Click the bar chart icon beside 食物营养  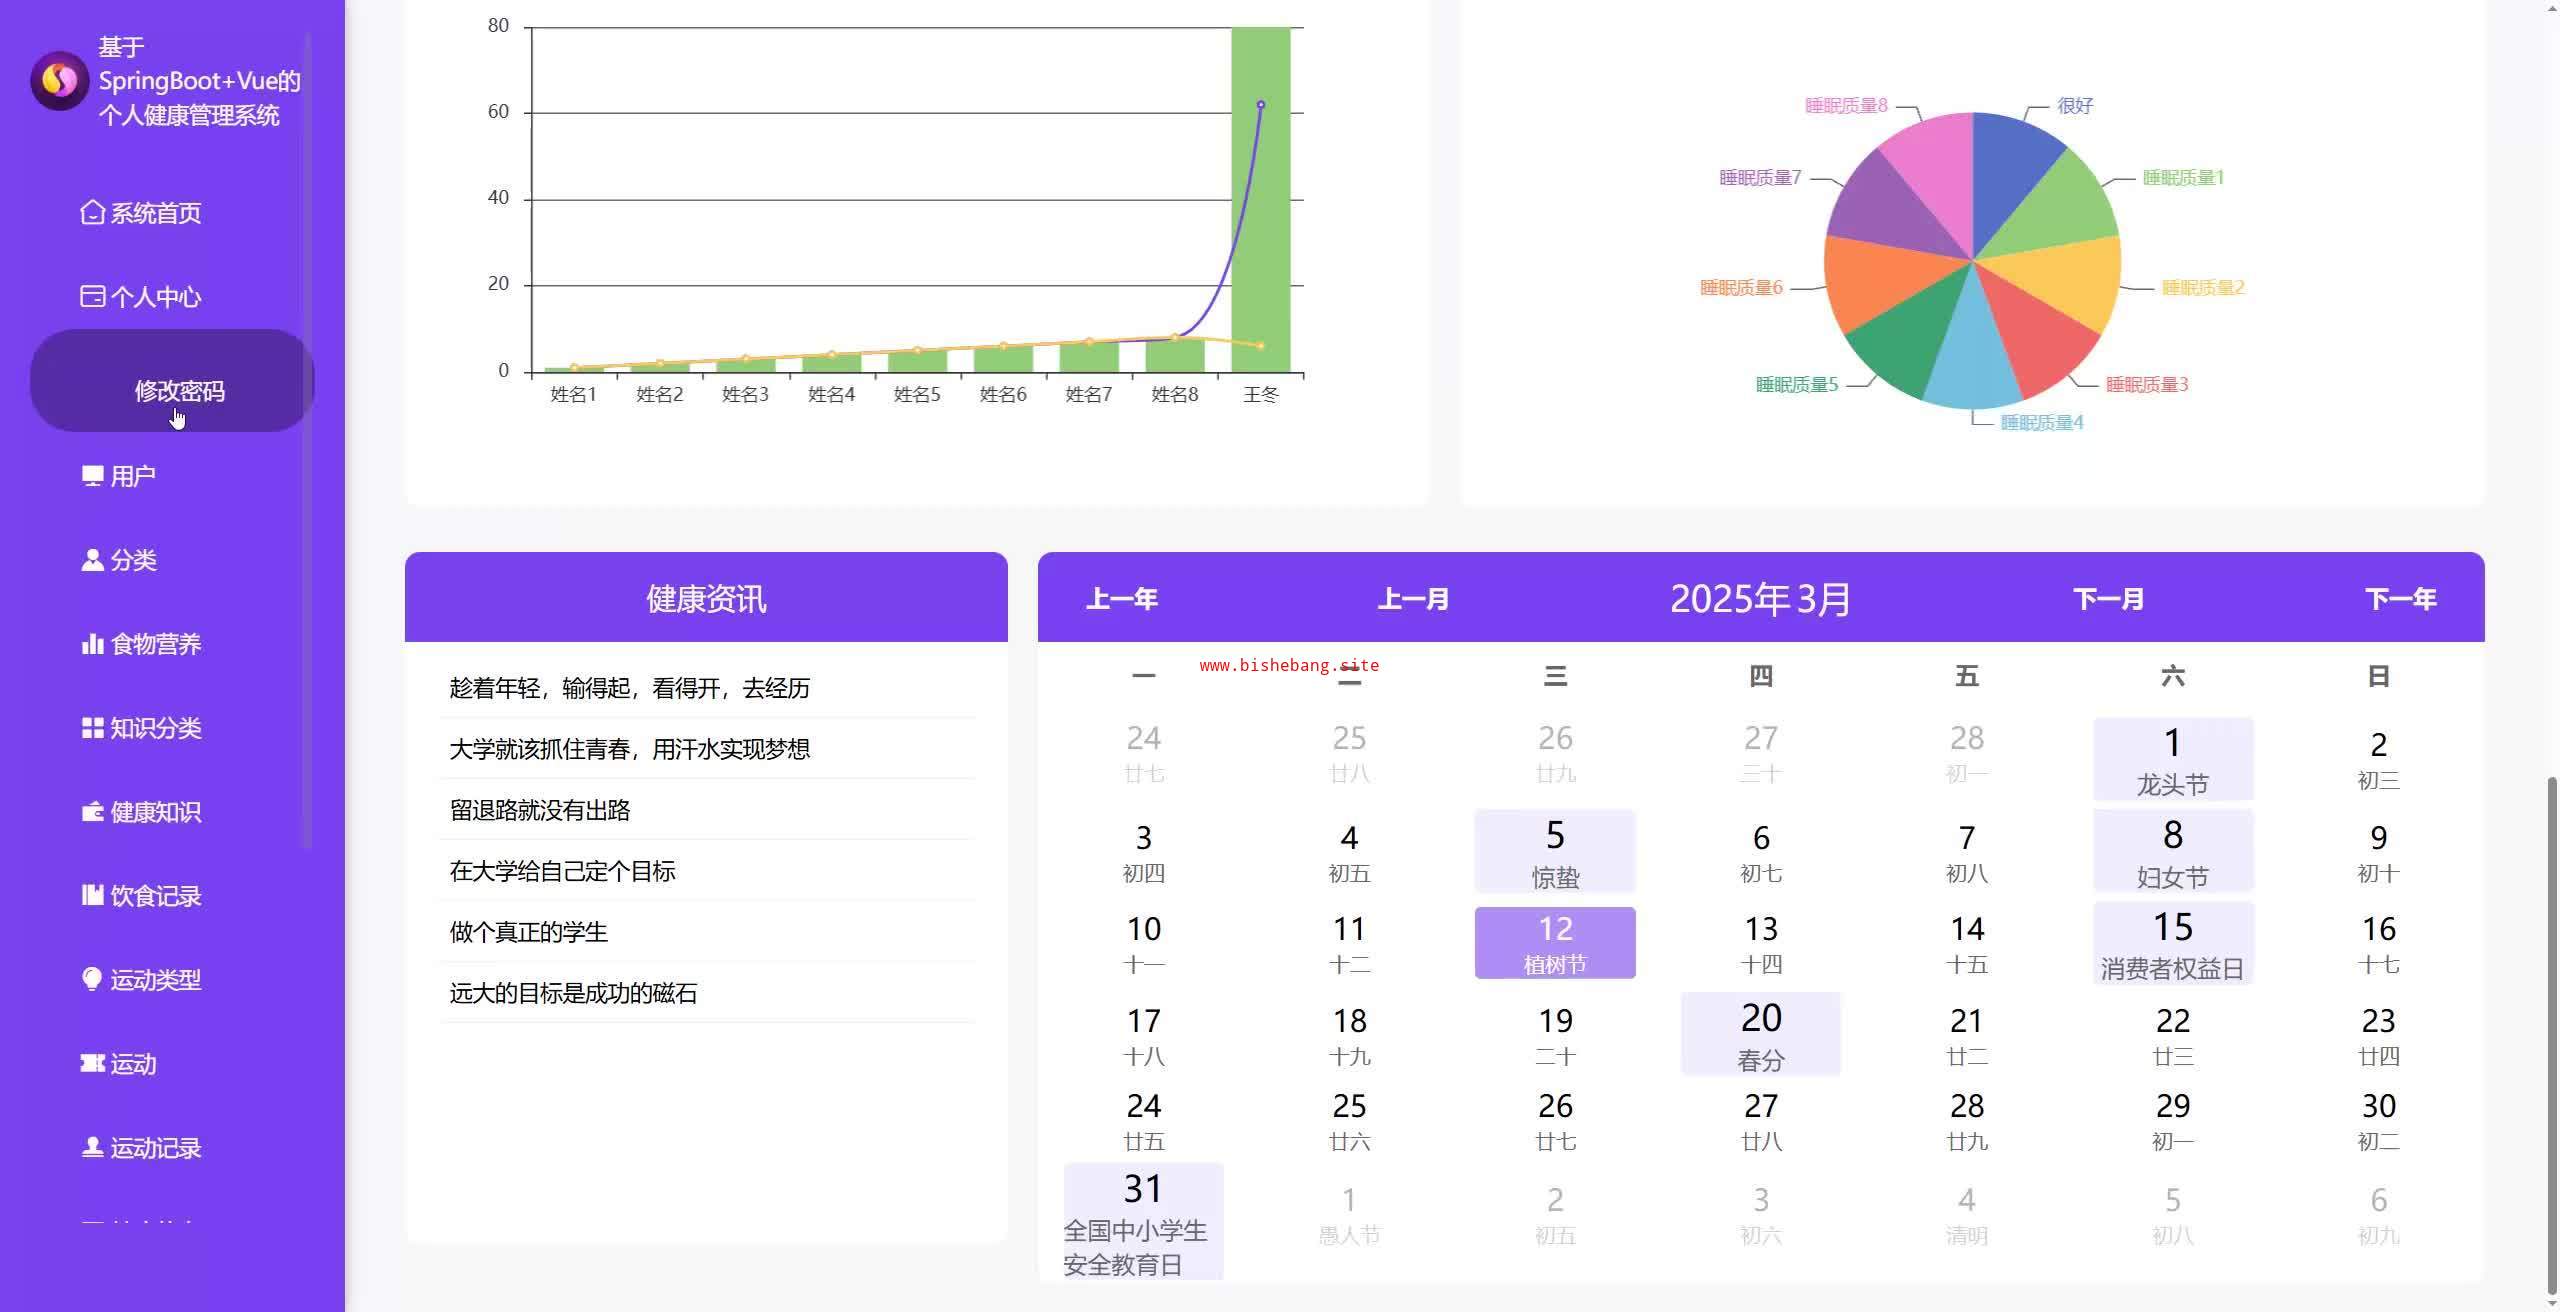92,644
